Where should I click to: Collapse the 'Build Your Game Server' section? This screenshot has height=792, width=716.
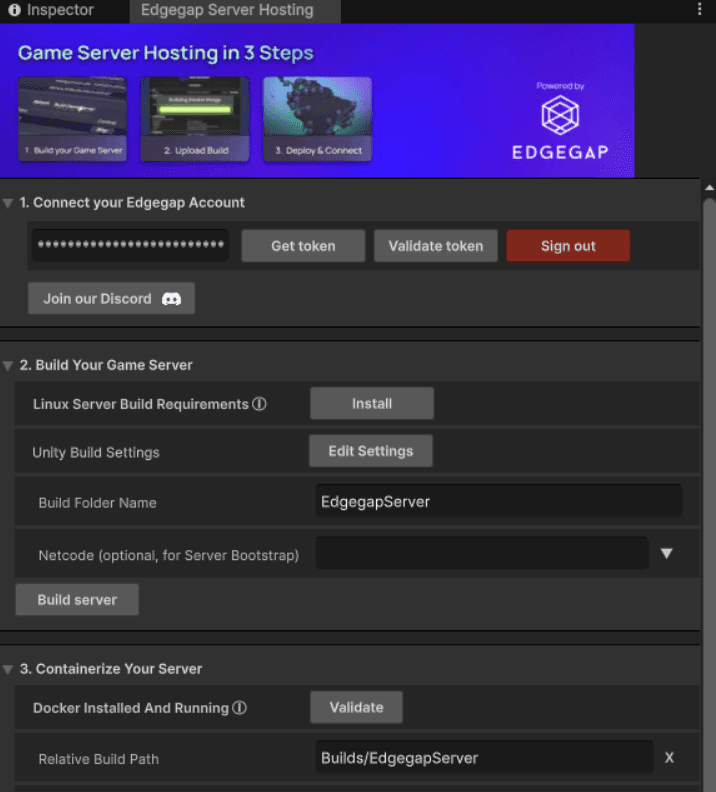point(8,366)
